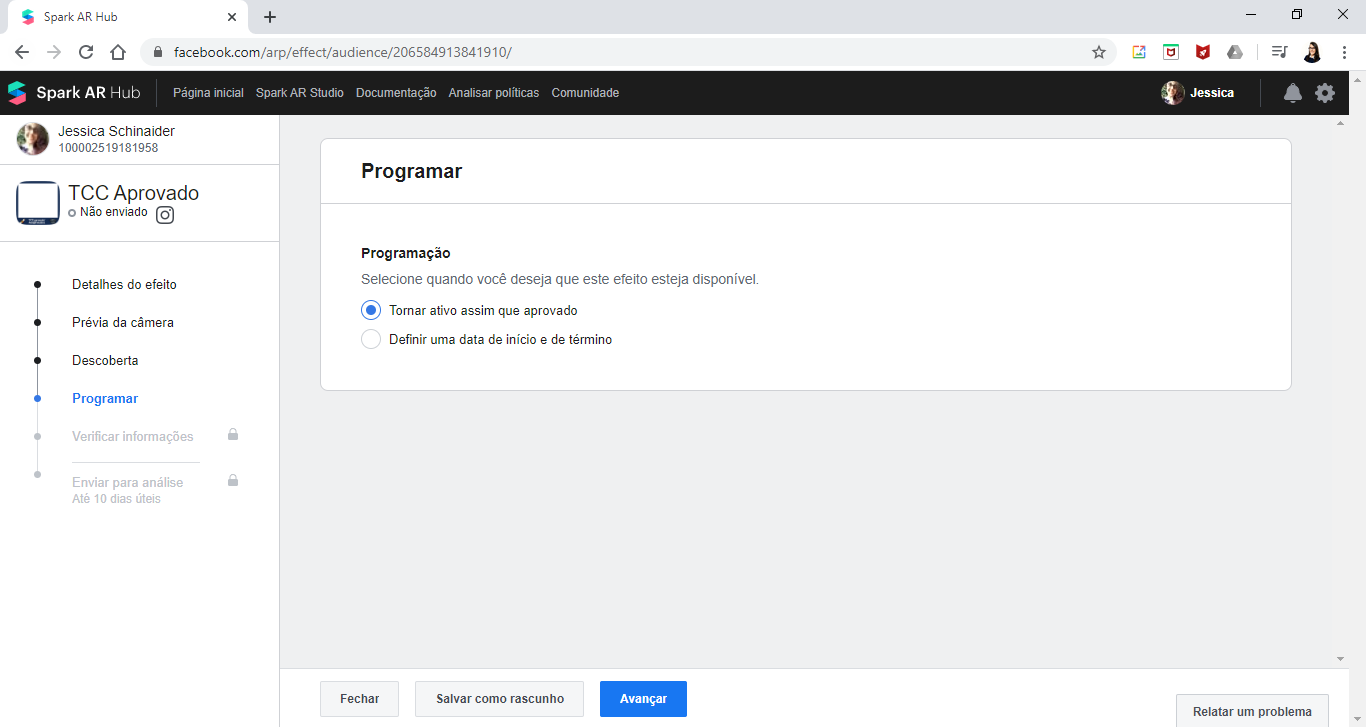Click the site padlock icon in address bar
The height and width of the screenshot is (727, 1366).
[158, 52]
